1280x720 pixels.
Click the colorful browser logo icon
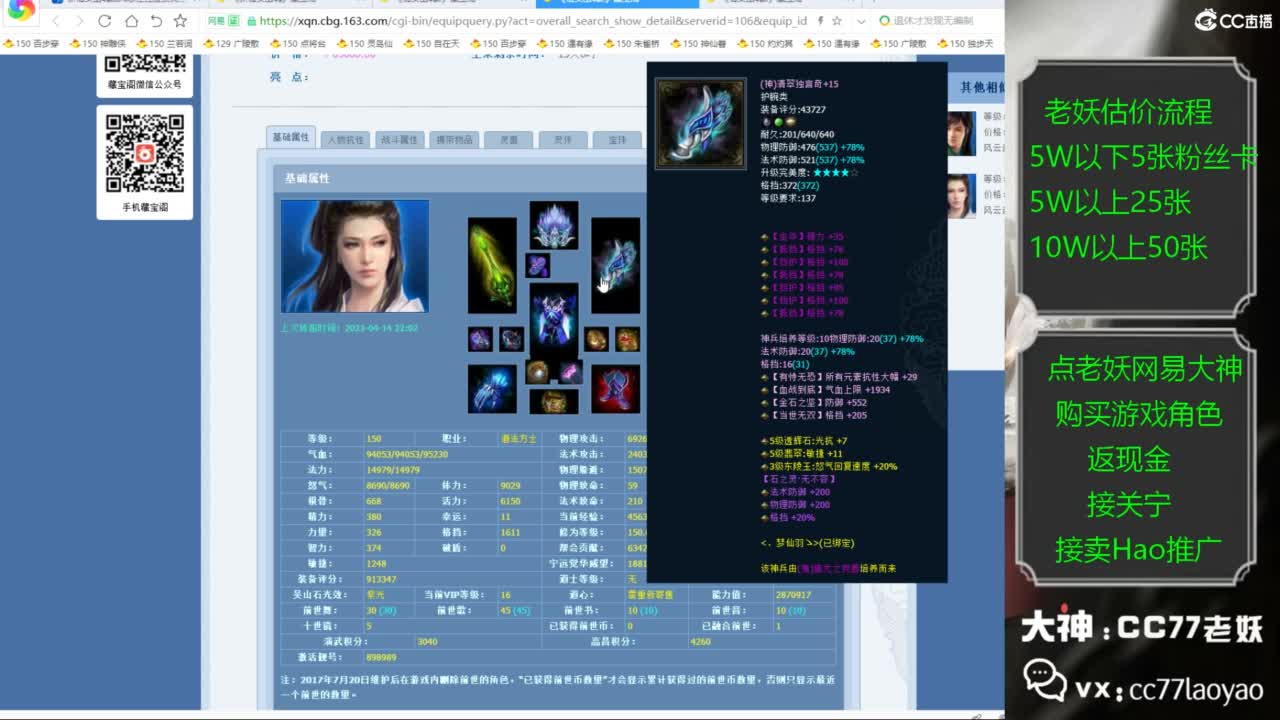(21, 10)
